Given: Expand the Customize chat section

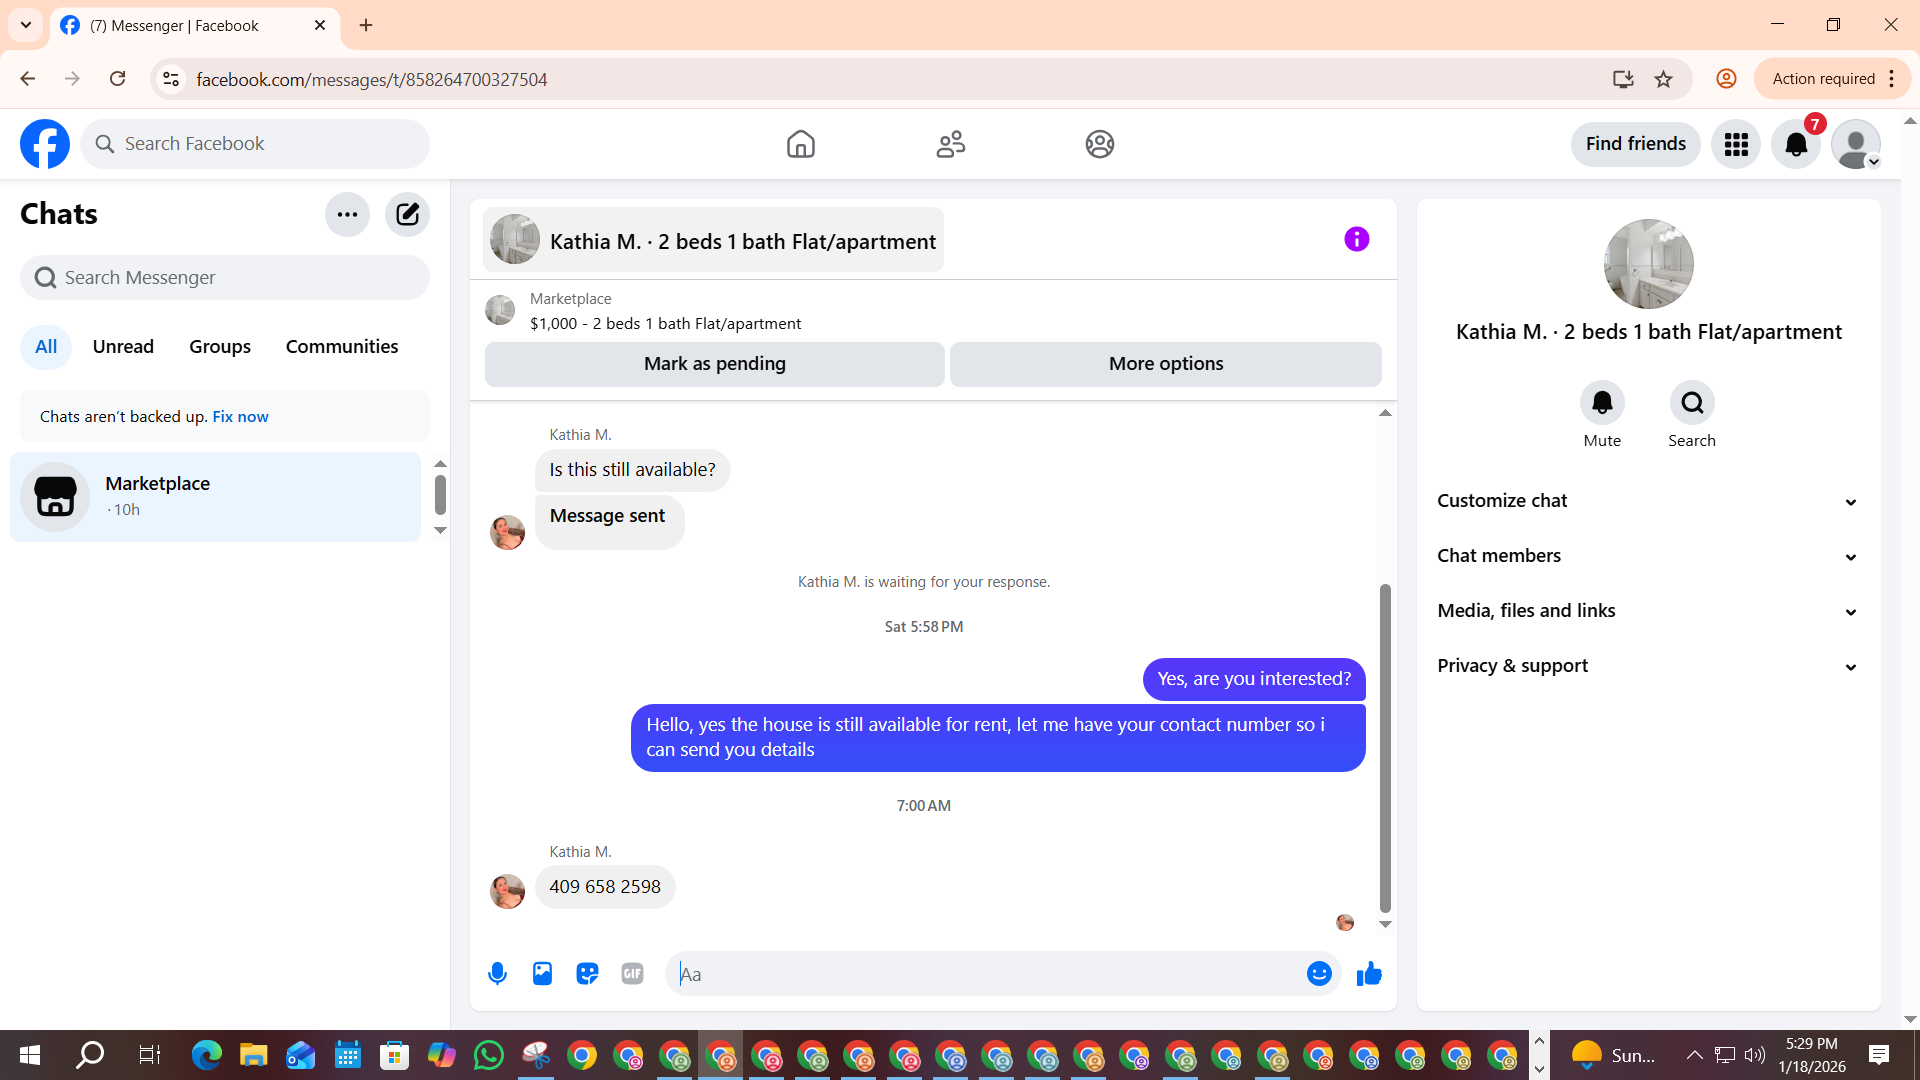Looking at the screenshot, I should 1648,501.
